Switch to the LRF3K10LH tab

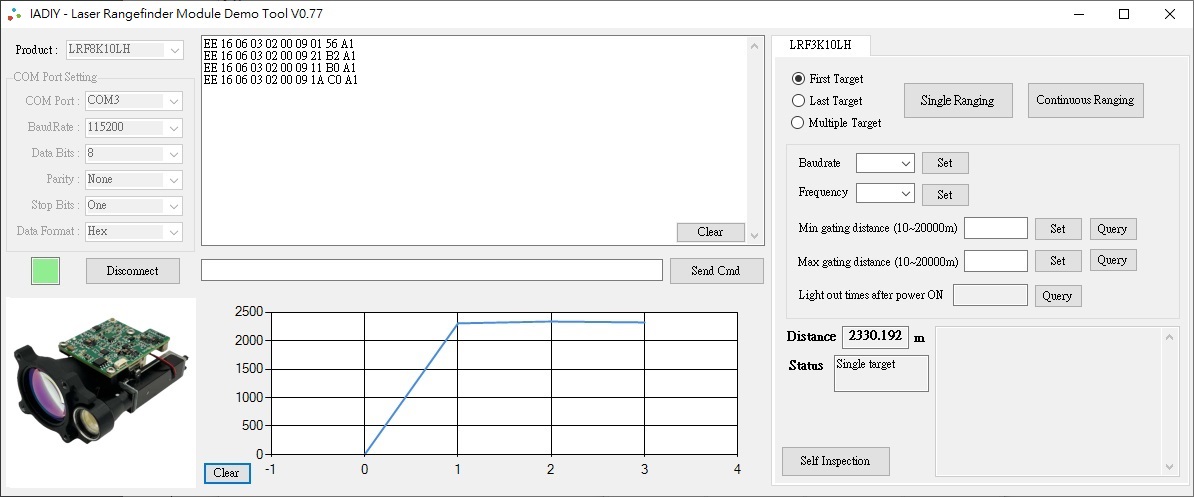[x=820, y=46]
